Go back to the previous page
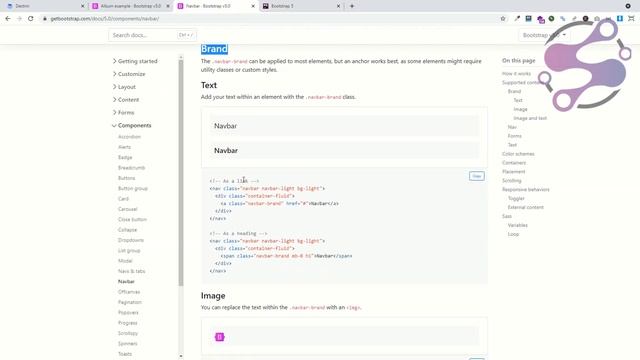 click(x=8, y=18)
